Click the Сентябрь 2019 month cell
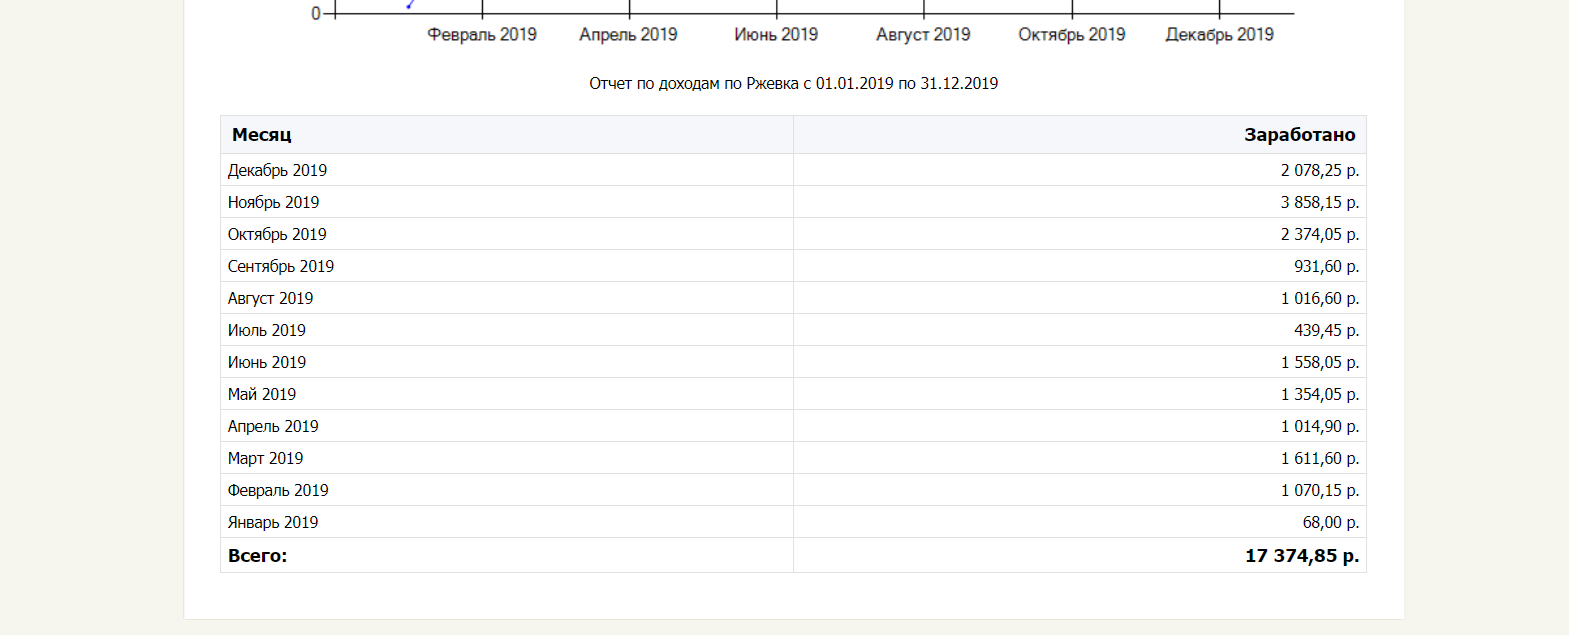The image size is (1569, 635). click(x=281, y=267)
